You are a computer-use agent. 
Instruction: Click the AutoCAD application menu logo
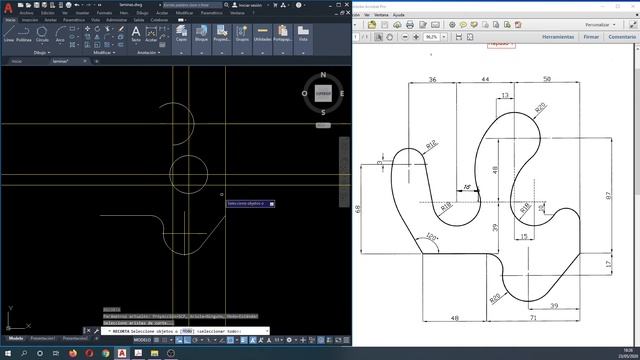pos(8,7)
